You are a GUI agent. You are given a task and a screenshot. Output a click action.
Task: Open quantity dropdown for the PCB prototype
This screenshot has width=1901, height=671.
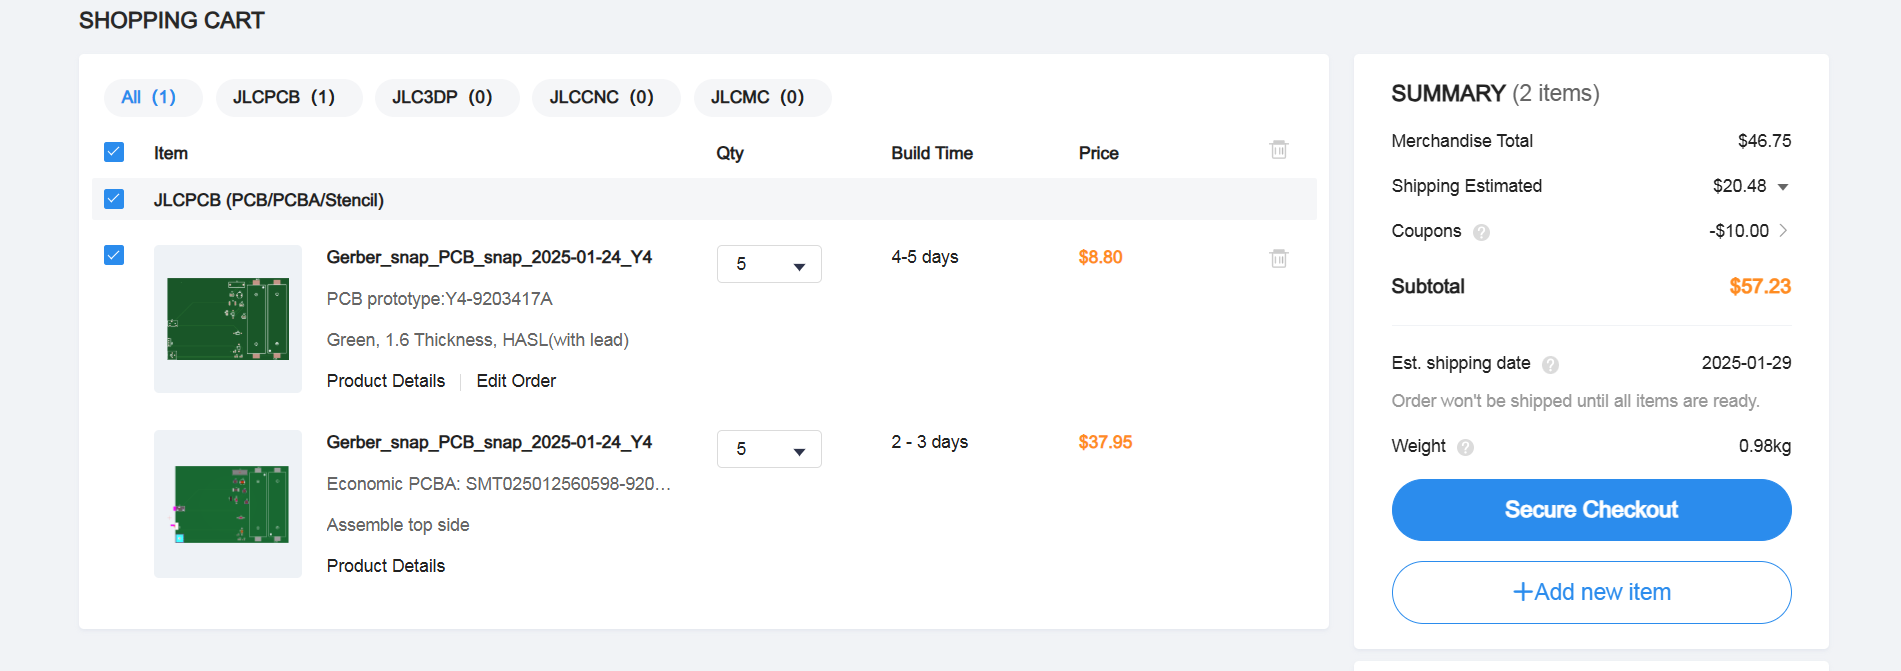[x=769, y=264]
